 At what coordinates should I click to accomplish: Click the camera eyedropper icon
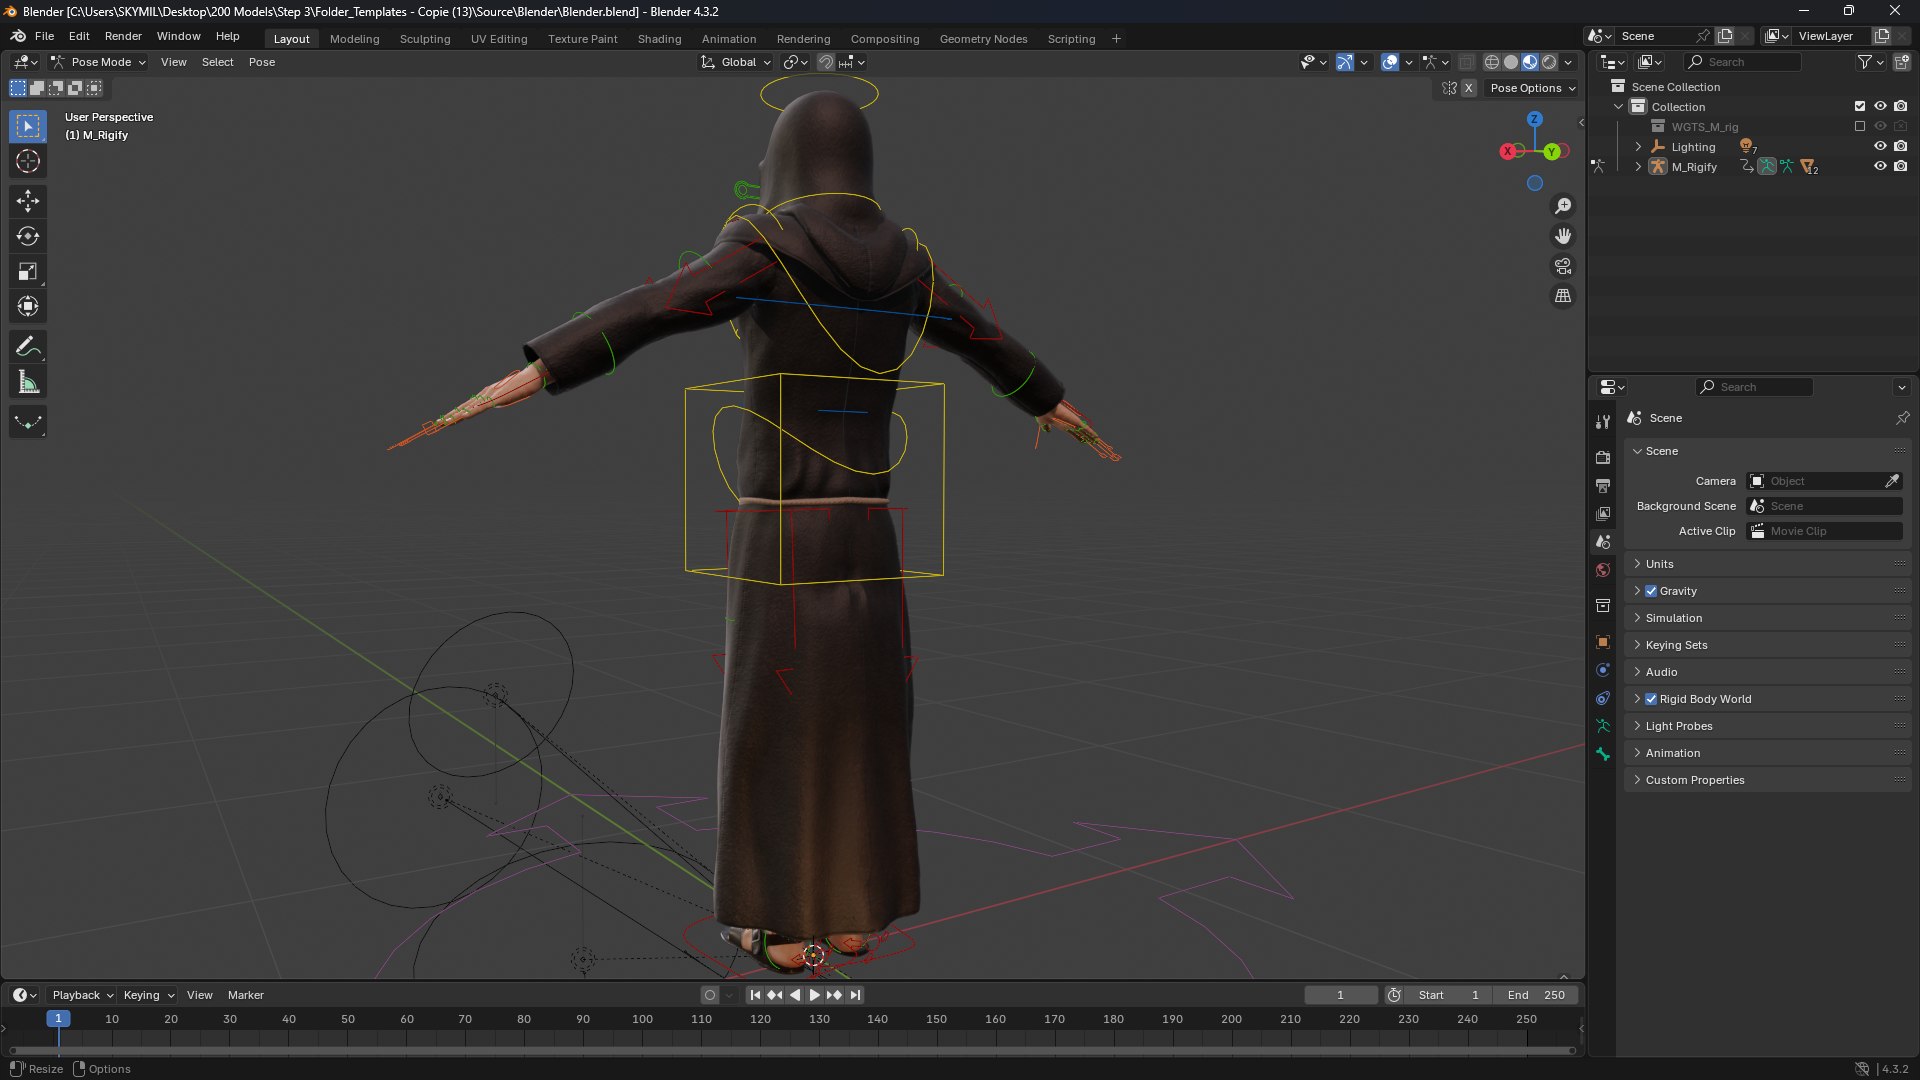1892,481
